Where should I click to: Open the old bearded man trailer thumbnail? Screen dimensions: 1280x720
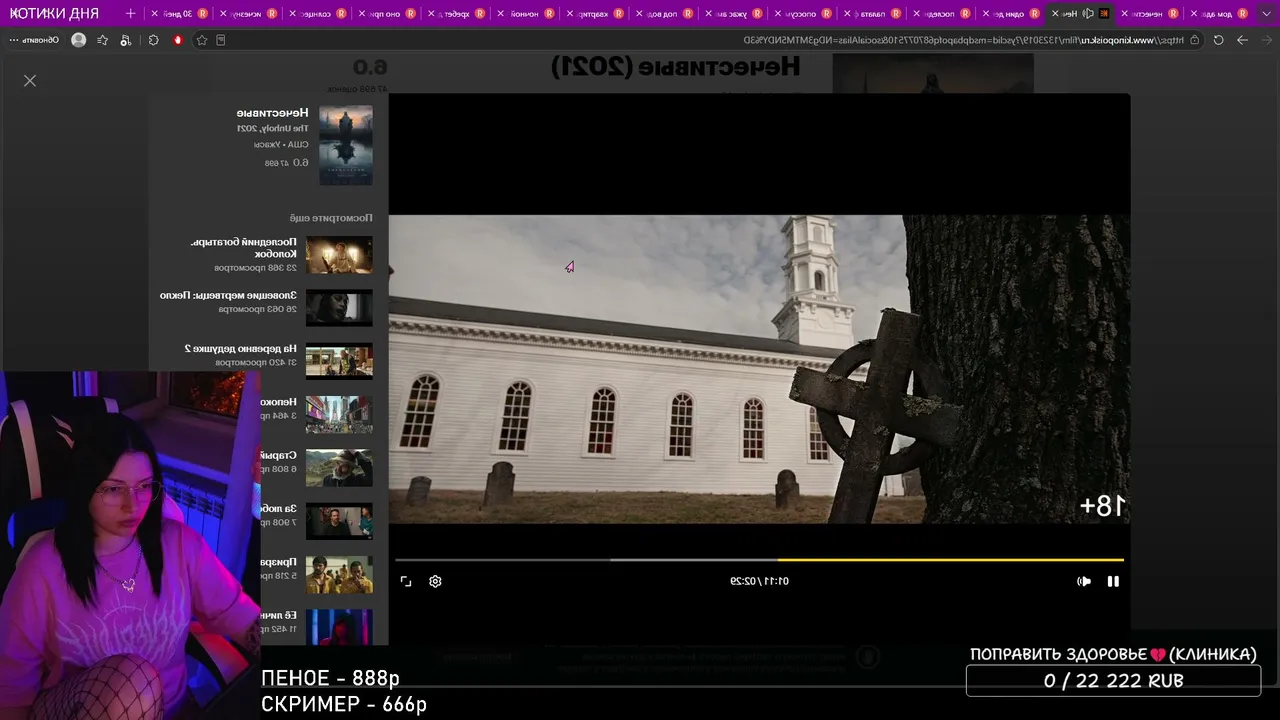click(x=339, y=468)
